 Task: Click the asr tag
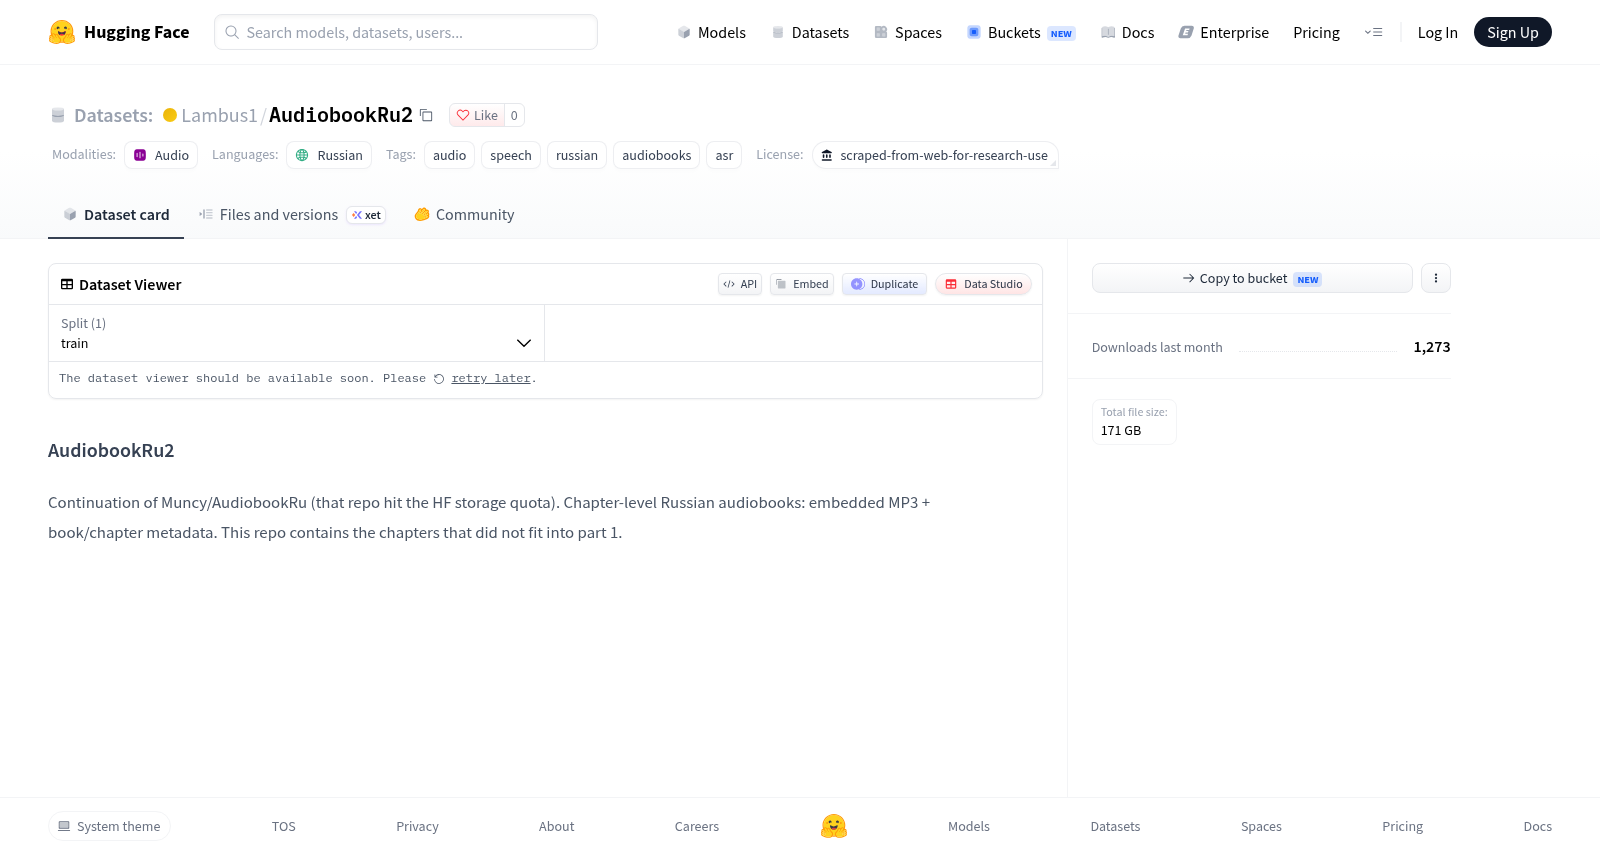pos(724,155)
